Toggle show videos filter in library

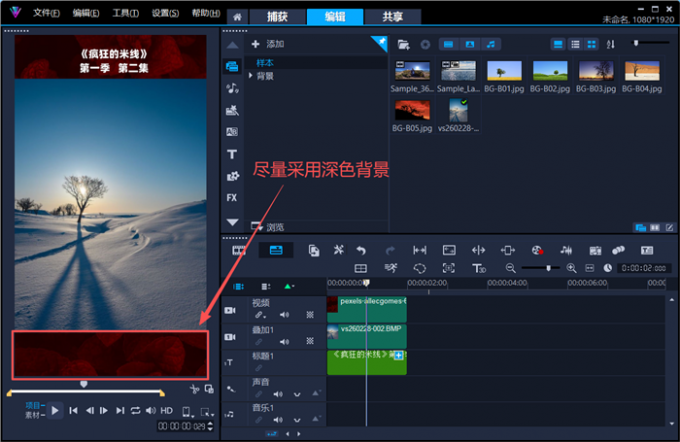[448, 44]
